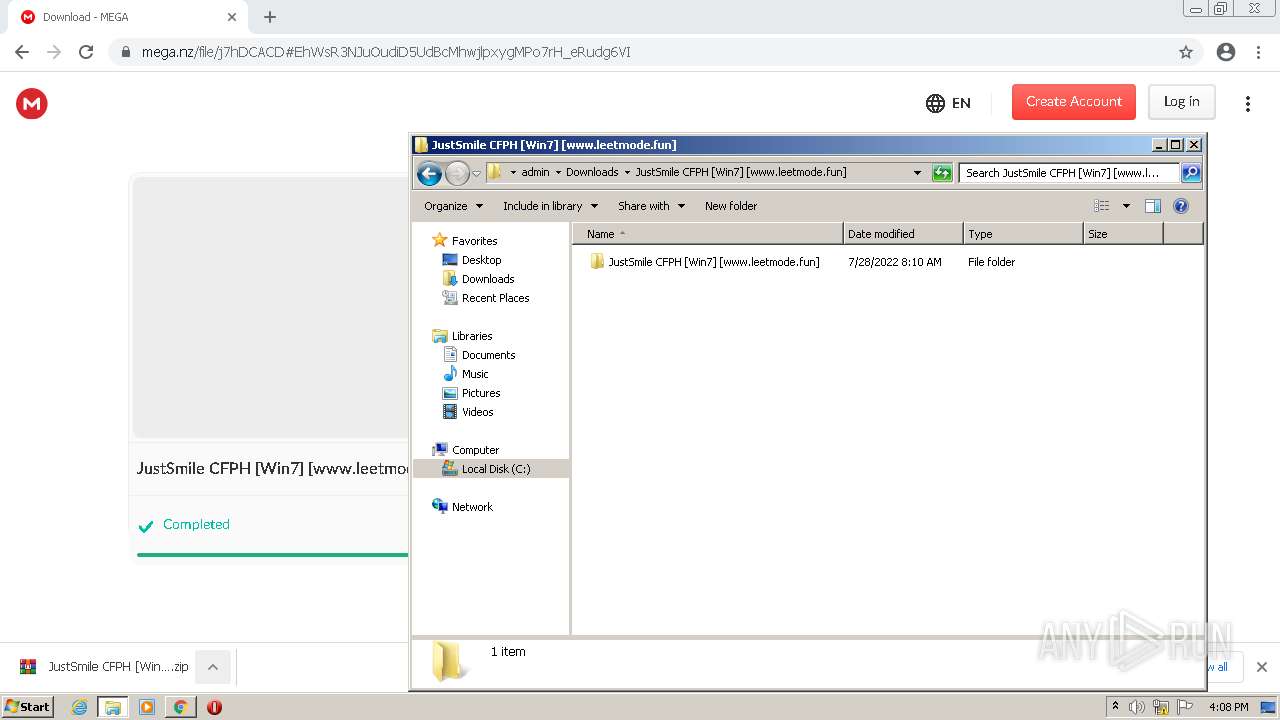Expand the address bar history dropdown
This screenshot has height=720, width=1280.
point(917,173)
